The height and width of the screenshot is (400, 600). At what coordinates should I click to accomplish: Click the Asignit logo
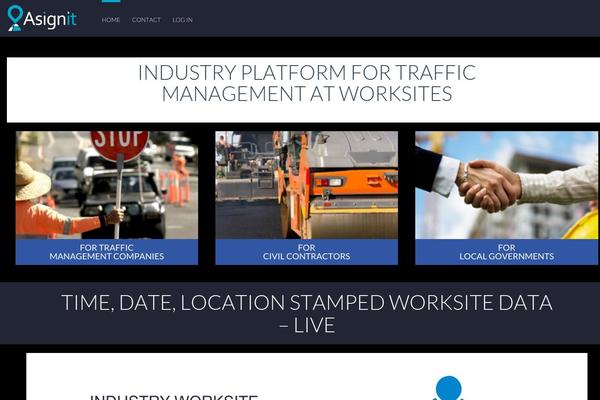click(42, 18)
